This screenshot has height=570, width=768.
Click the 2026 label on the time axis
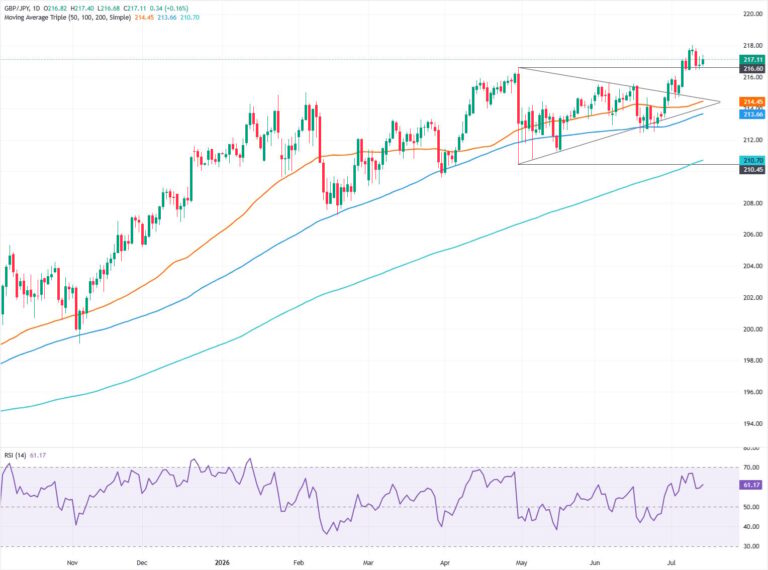222,563
